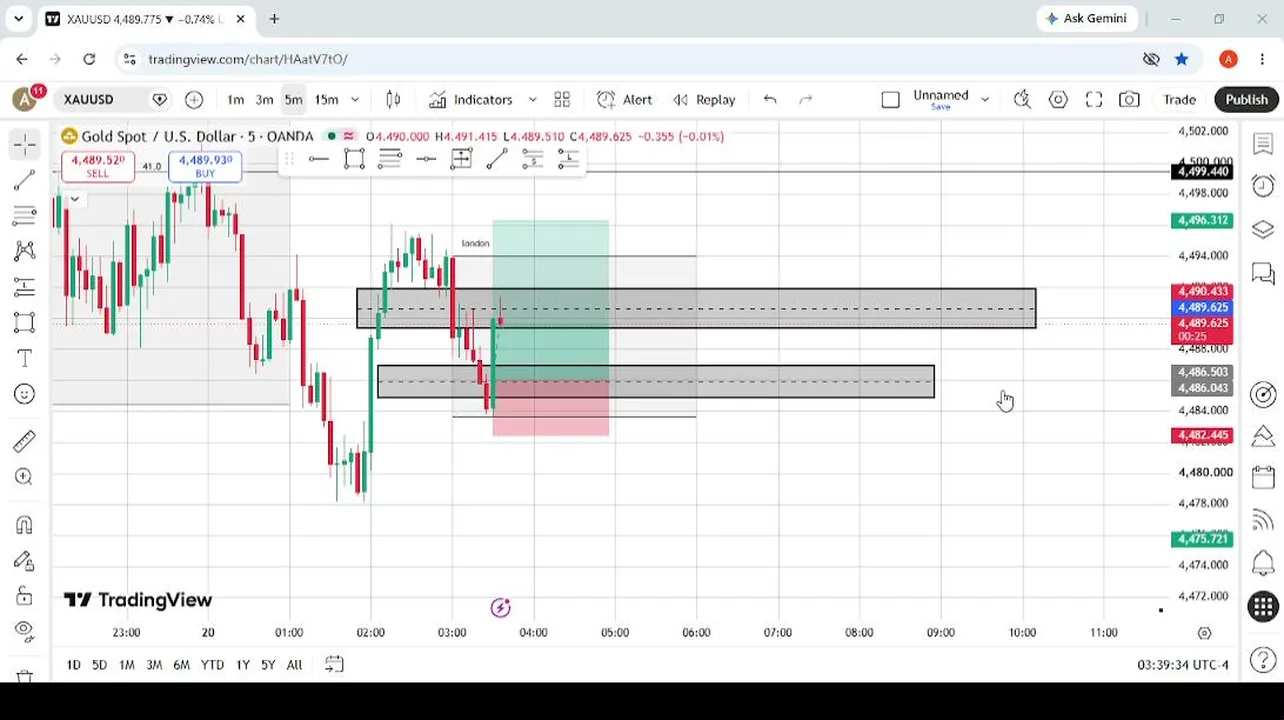Viewport: 1284px width, 720px height.
Task: Publish the chart idea
Action: (1246, 99)
